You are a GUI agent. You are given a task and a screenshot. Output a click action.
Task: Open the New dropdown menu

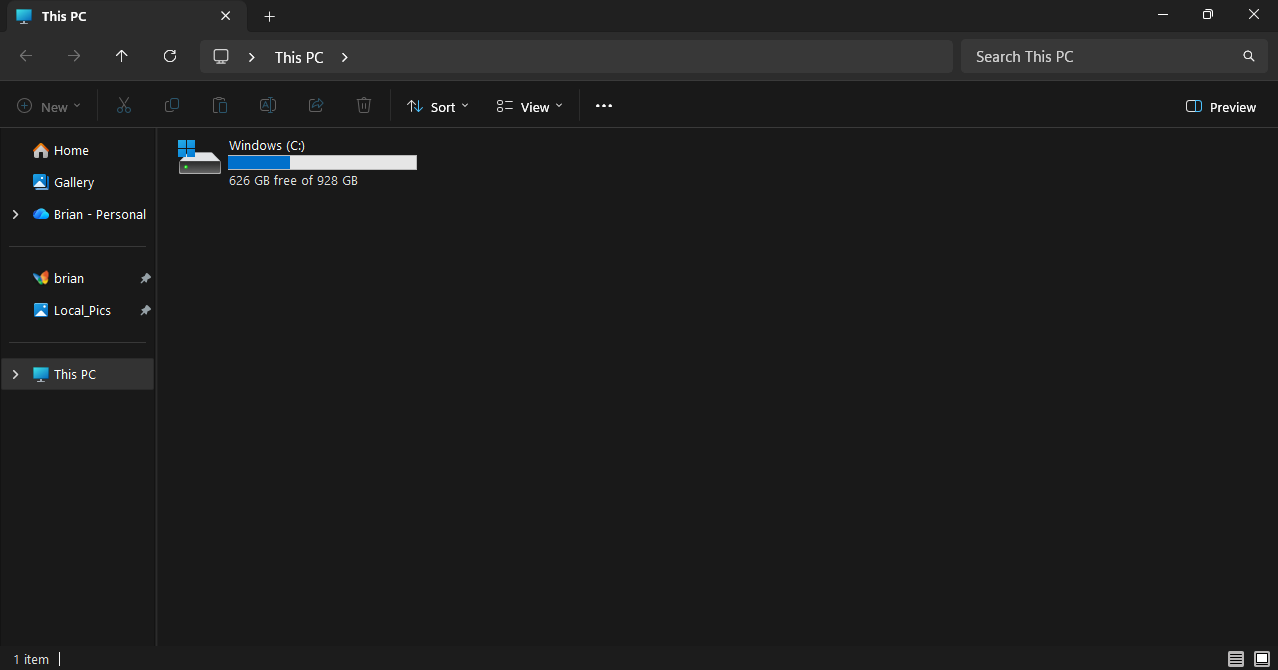click(x=49, y=107)
